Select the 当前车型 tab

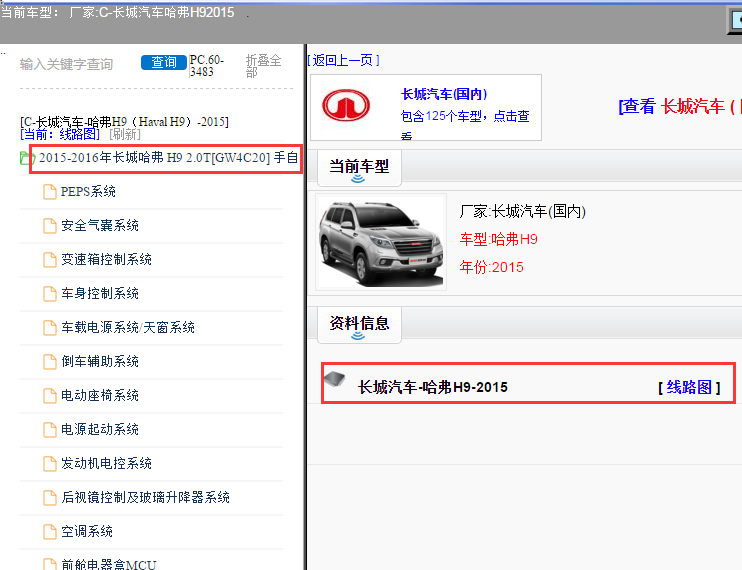[x=359, y=167]
